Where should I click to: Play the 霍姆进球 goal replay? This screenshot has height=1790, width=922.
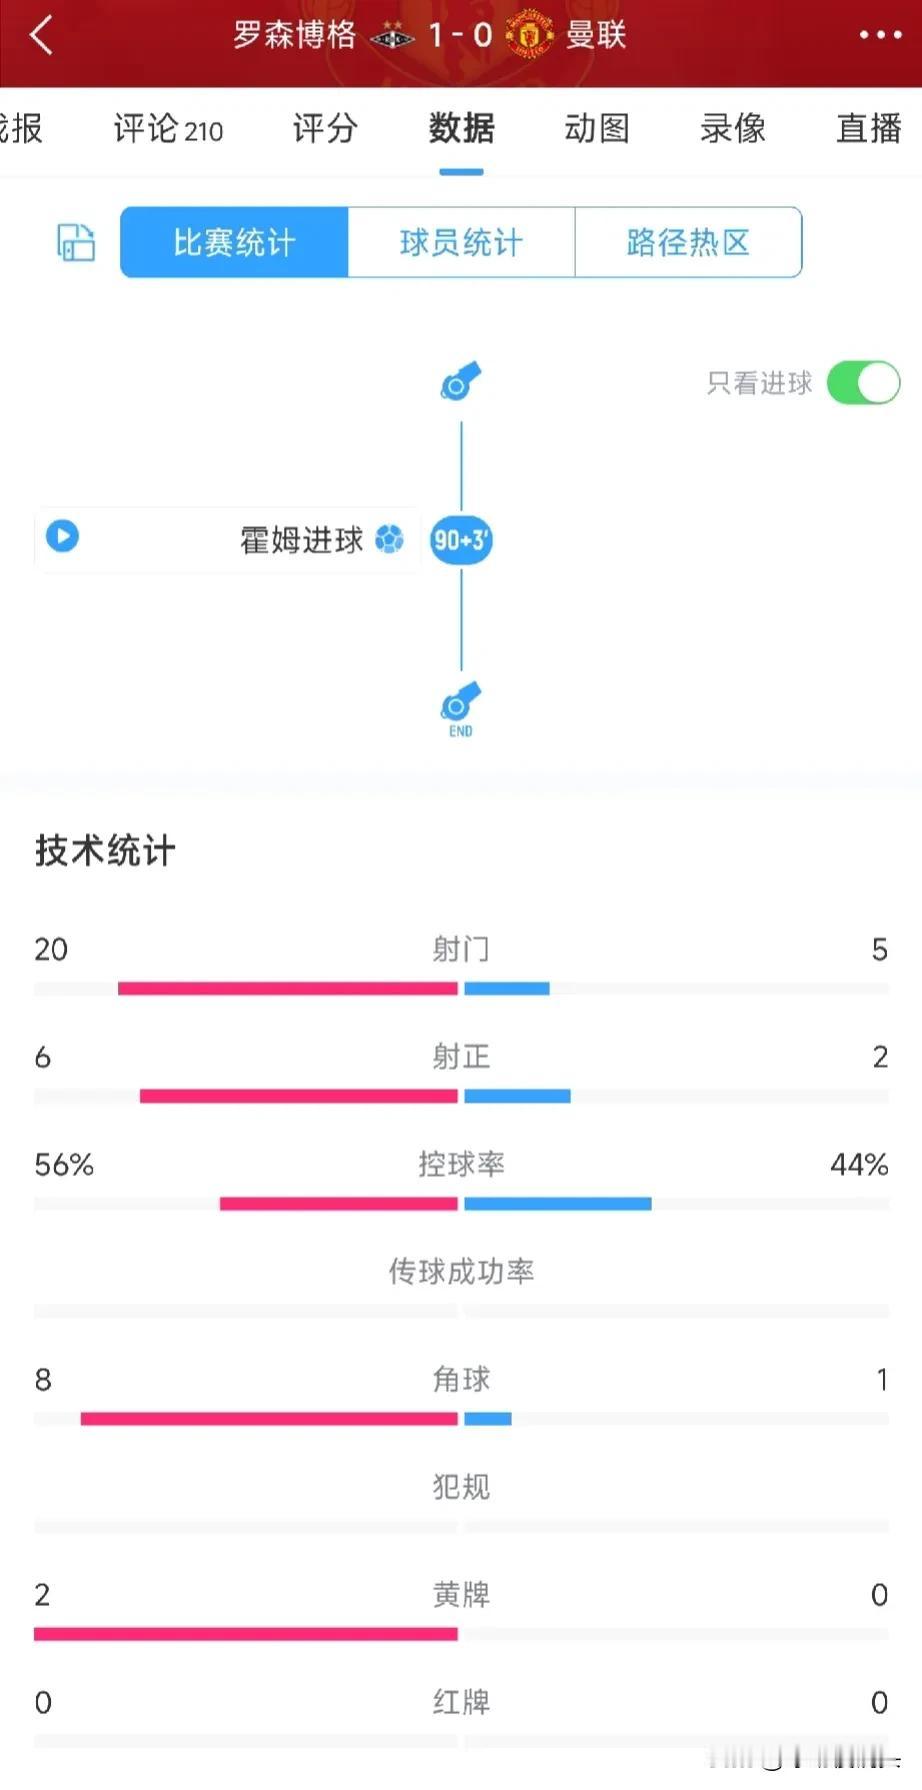point(62,536)
